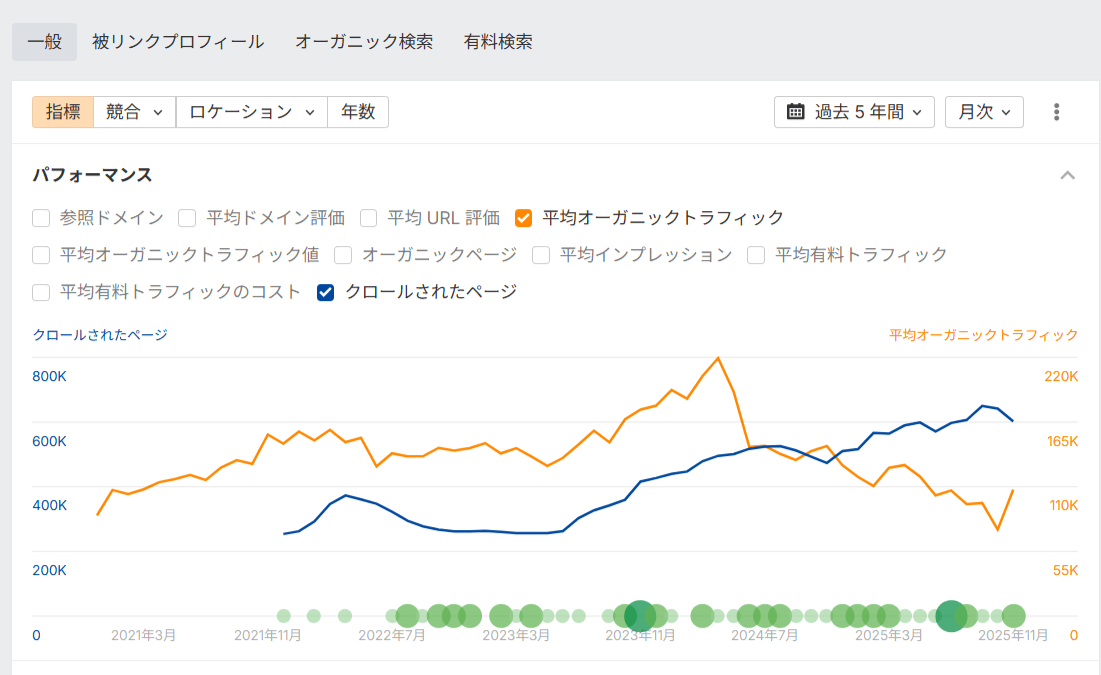Select the 一般 tab

[45, 42]
